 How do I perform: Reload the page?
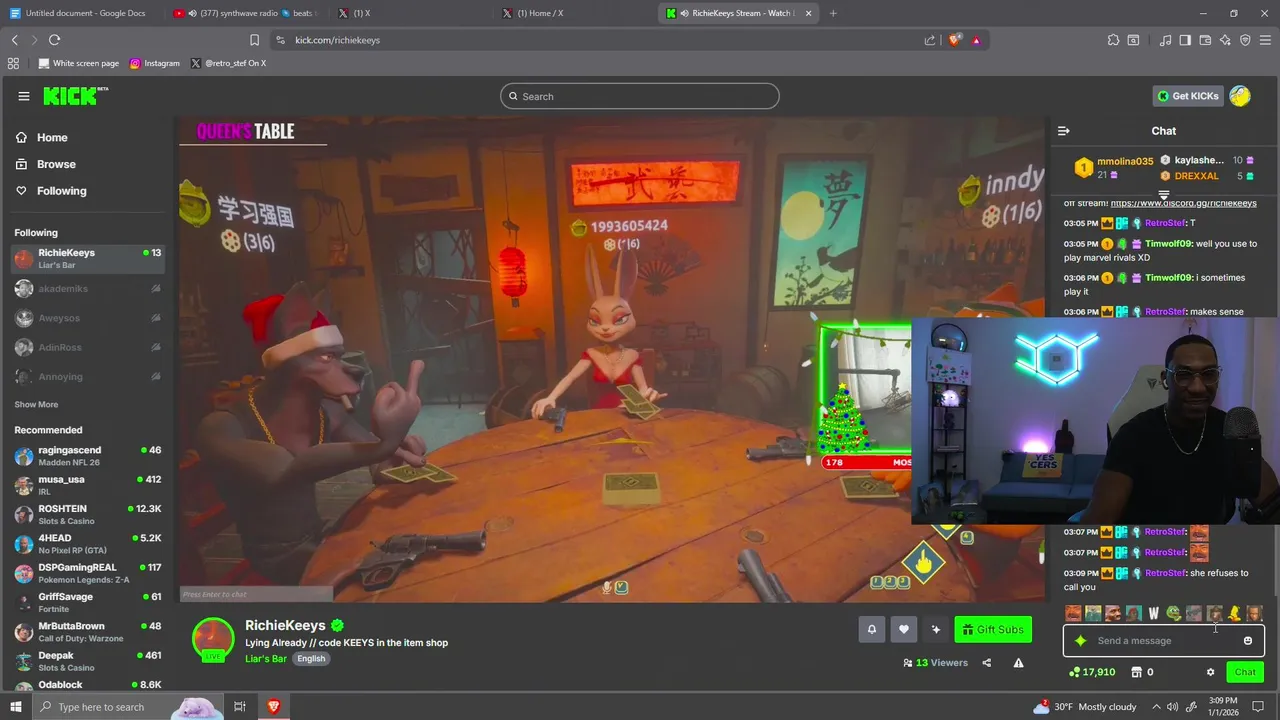(54, 40)
